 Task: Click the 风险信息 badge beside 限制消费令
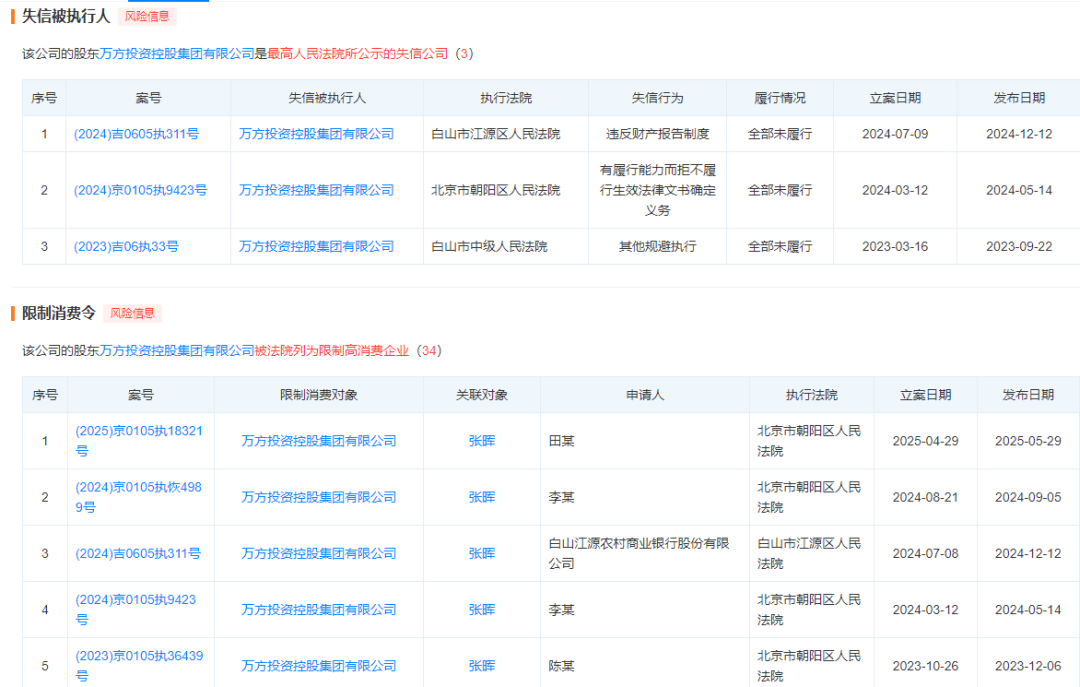133,312
